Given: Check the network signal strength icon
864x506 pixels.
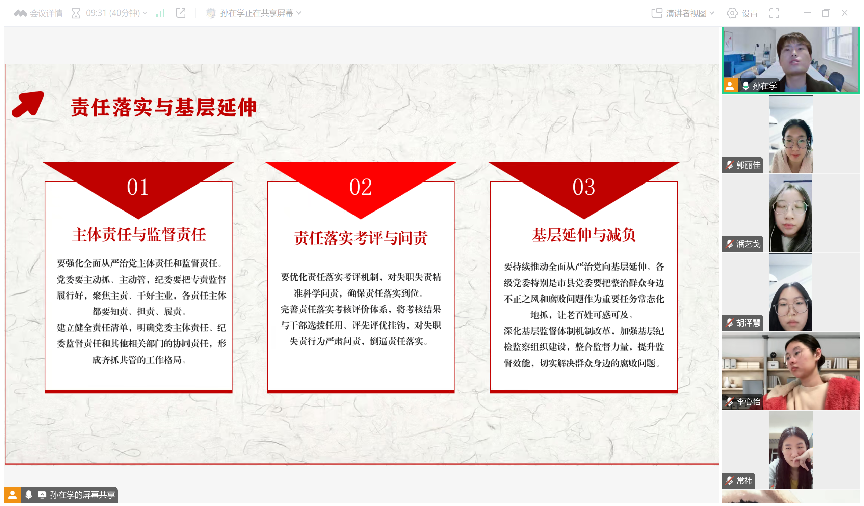Looking at the screenshot, I should click(x=160, y=13).
